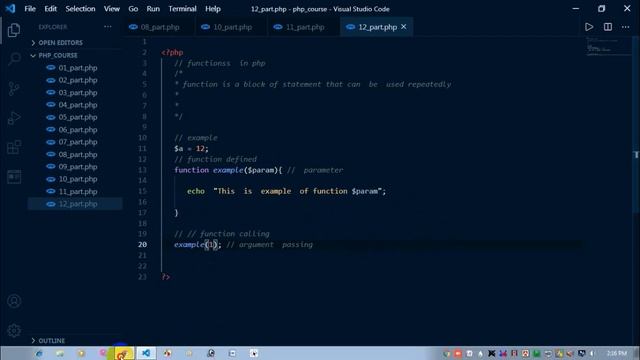Switch to the 10_part.php editor tab
Viewport: 640px width, 360px height.
tap(232, 27)
